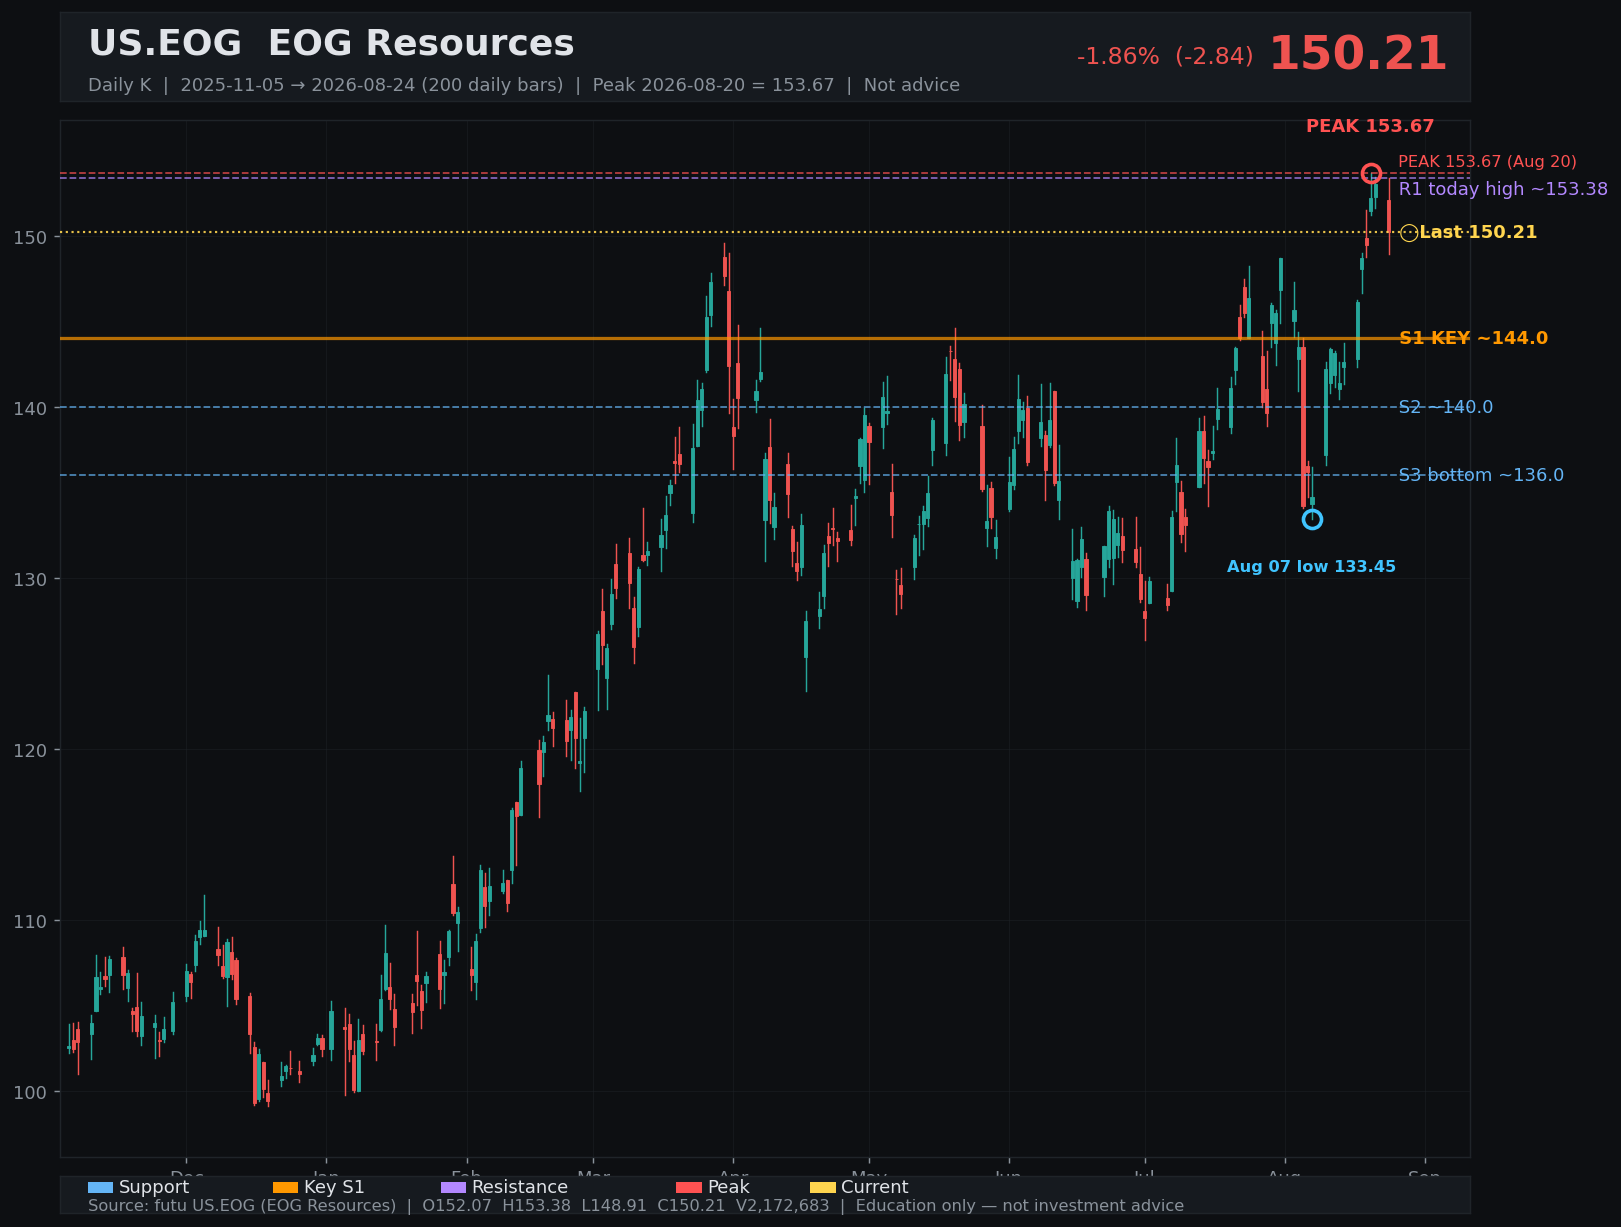This screenshot has height=1227, width=1621.
Task: Click the 100 y-axis tick label
Action: click(x=30, y=1092)
